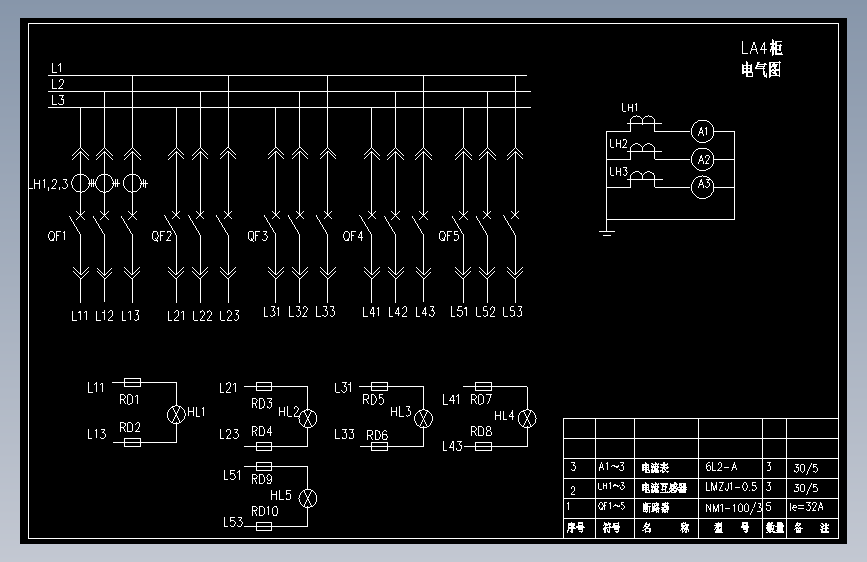Click the ground symbol below the ammeter circuit

(607, 232)
